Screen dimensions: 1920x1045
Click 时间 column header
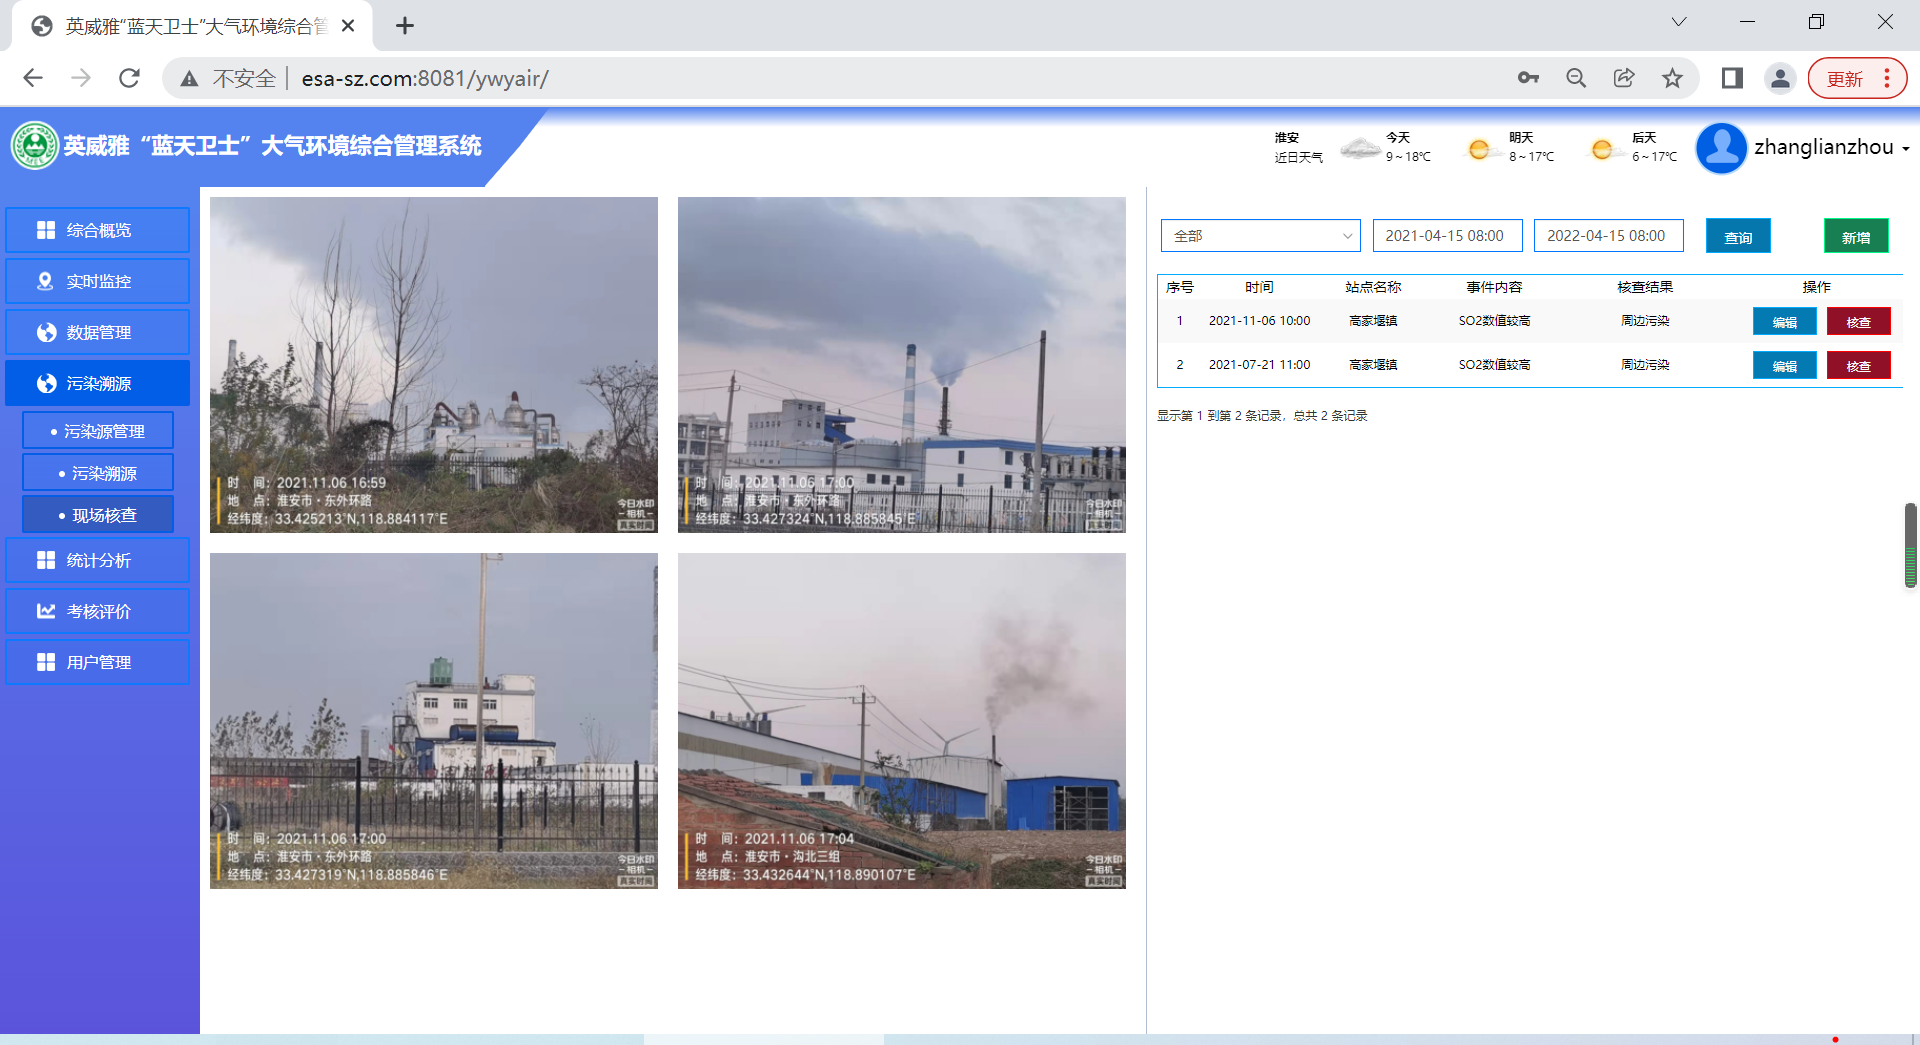(1259, 287)
